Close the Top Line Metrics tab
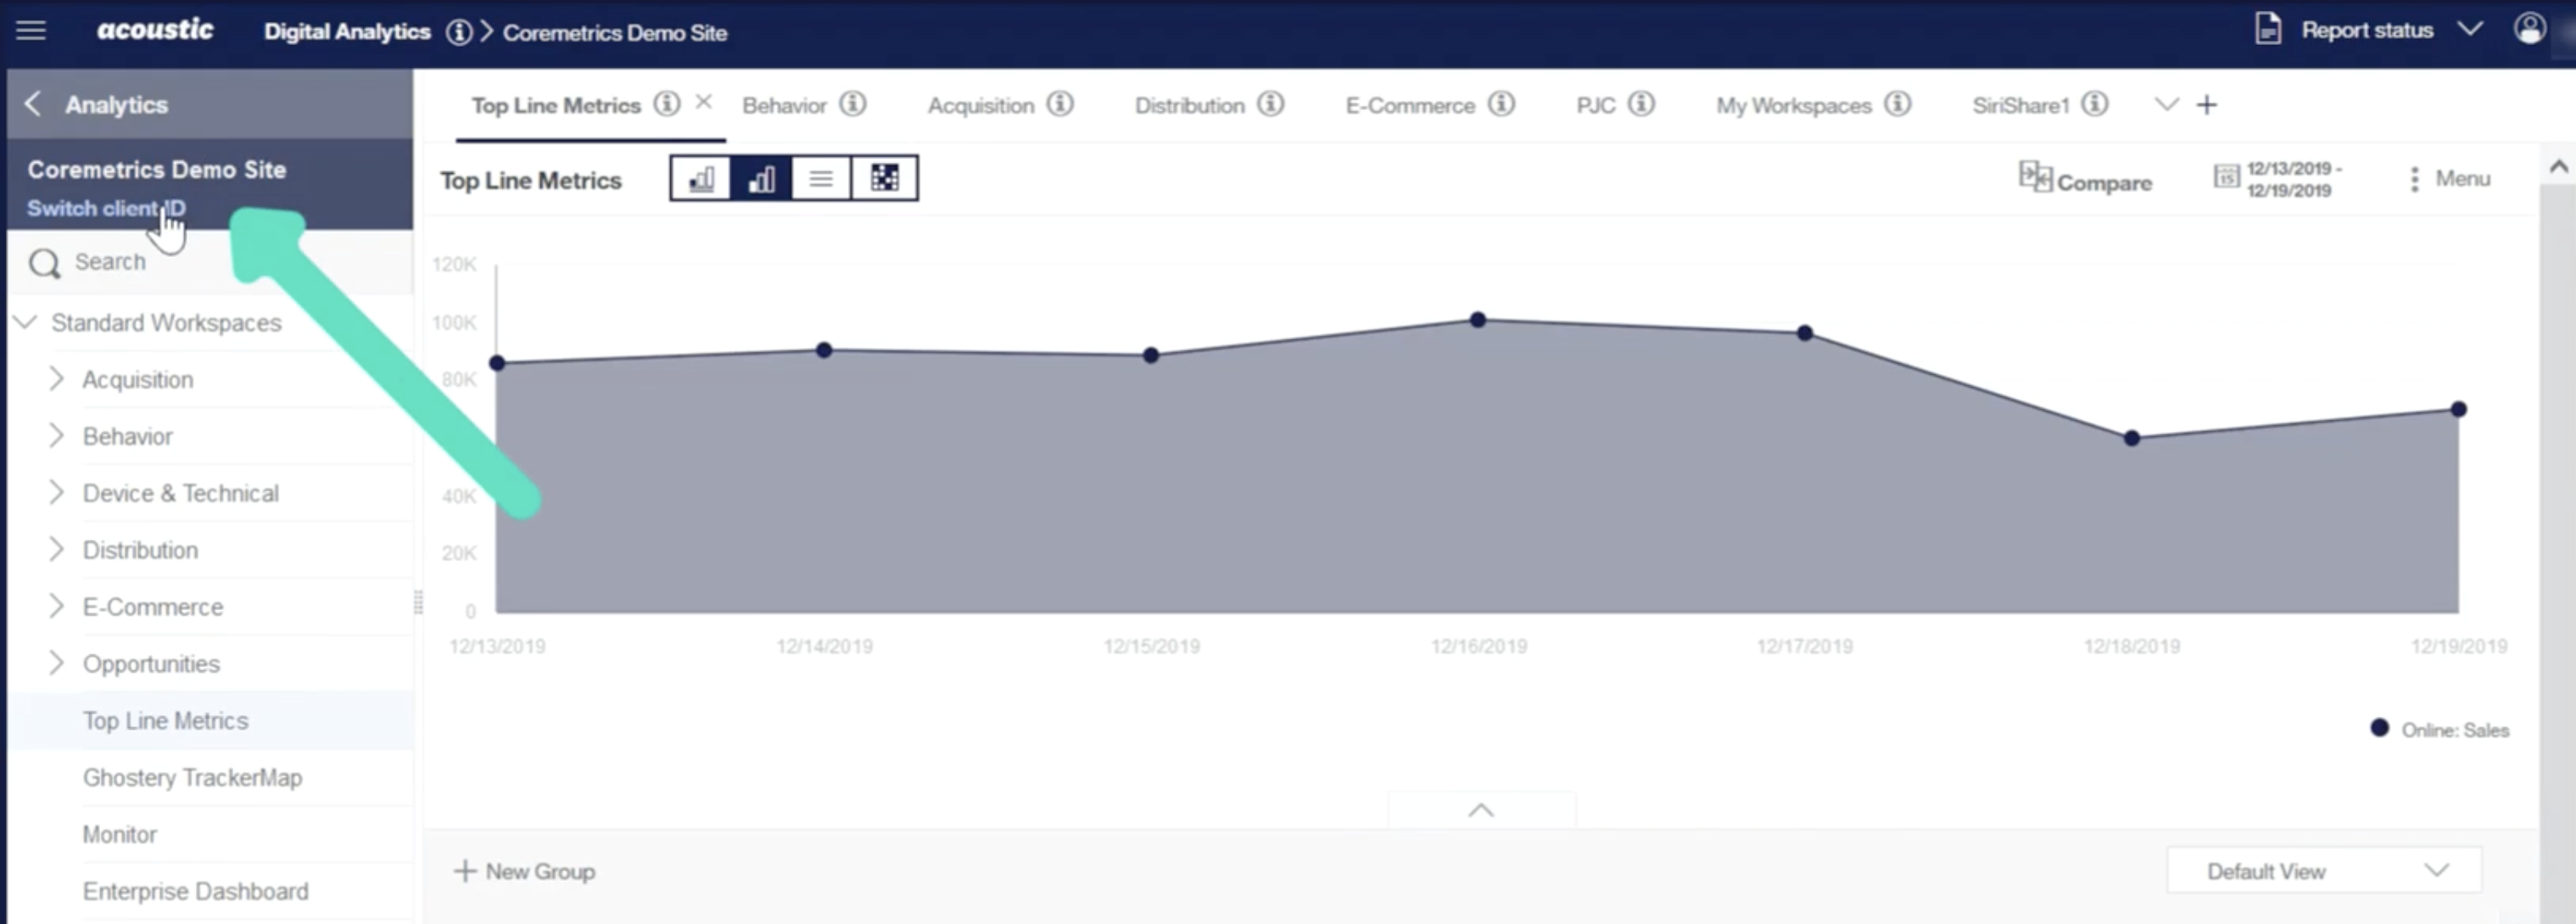Viewport: 2576px width, 924px height. coord(704,102)
